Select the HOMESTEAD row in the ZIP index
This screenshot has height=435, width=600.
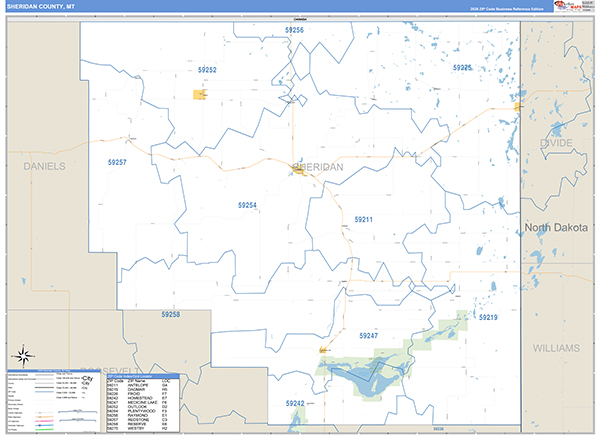pos(143,398)
